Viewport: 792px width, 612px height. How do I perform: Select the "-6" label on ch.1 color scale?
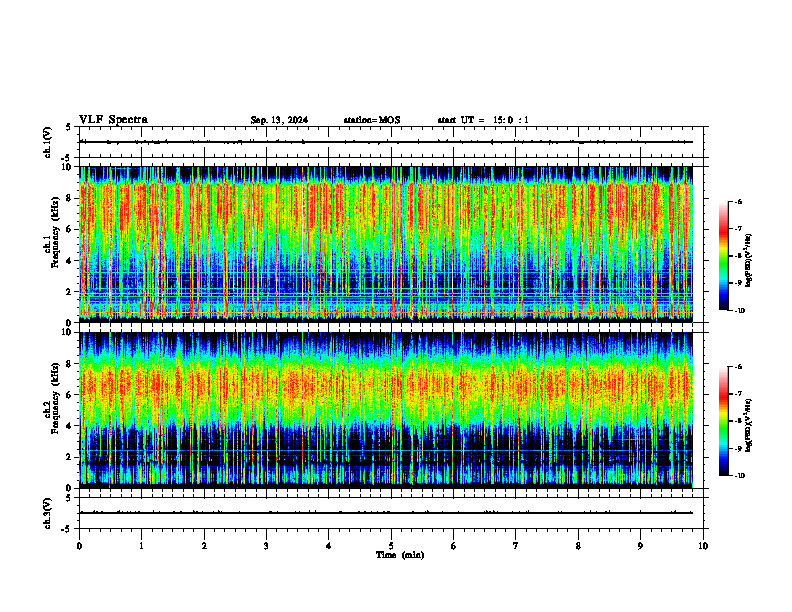point(738,201)
